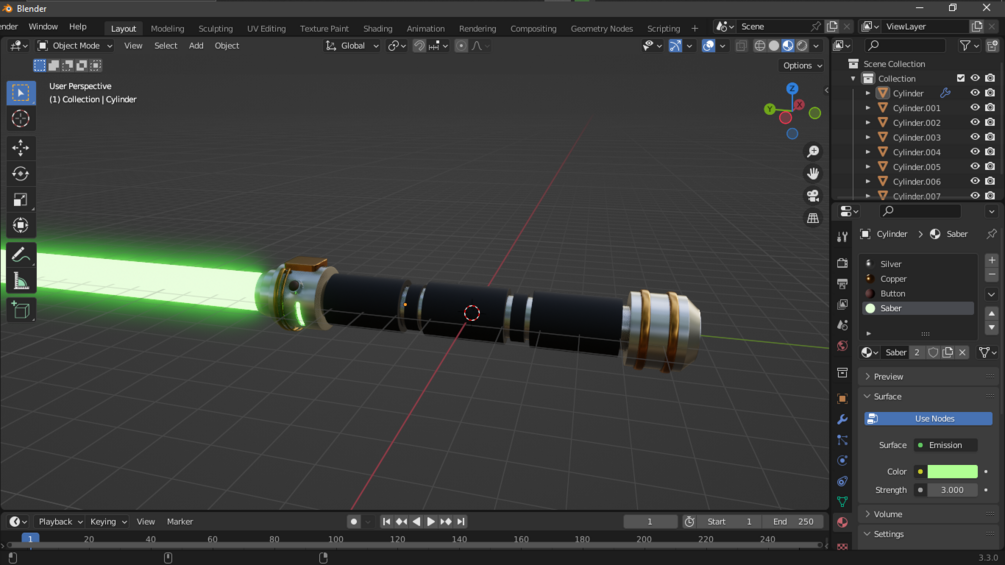Expand Cylinder.001 in outliner
Screen dimensions: 1005x565
(868, 108)
